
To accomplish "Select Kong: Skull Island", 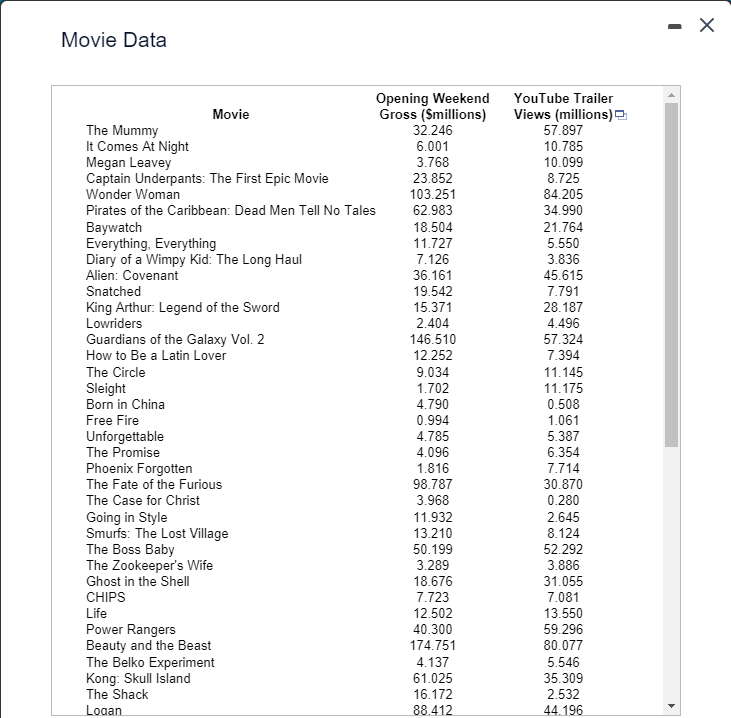I will (x=138, y=678).
